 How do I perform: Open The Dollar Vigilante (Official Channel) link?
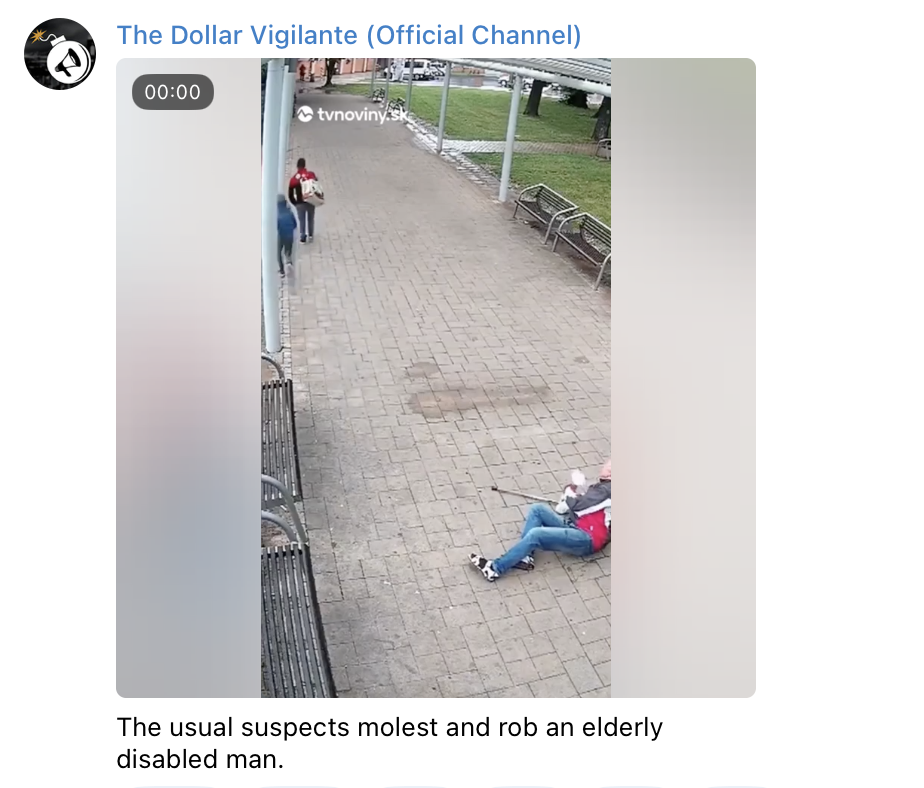349,35
